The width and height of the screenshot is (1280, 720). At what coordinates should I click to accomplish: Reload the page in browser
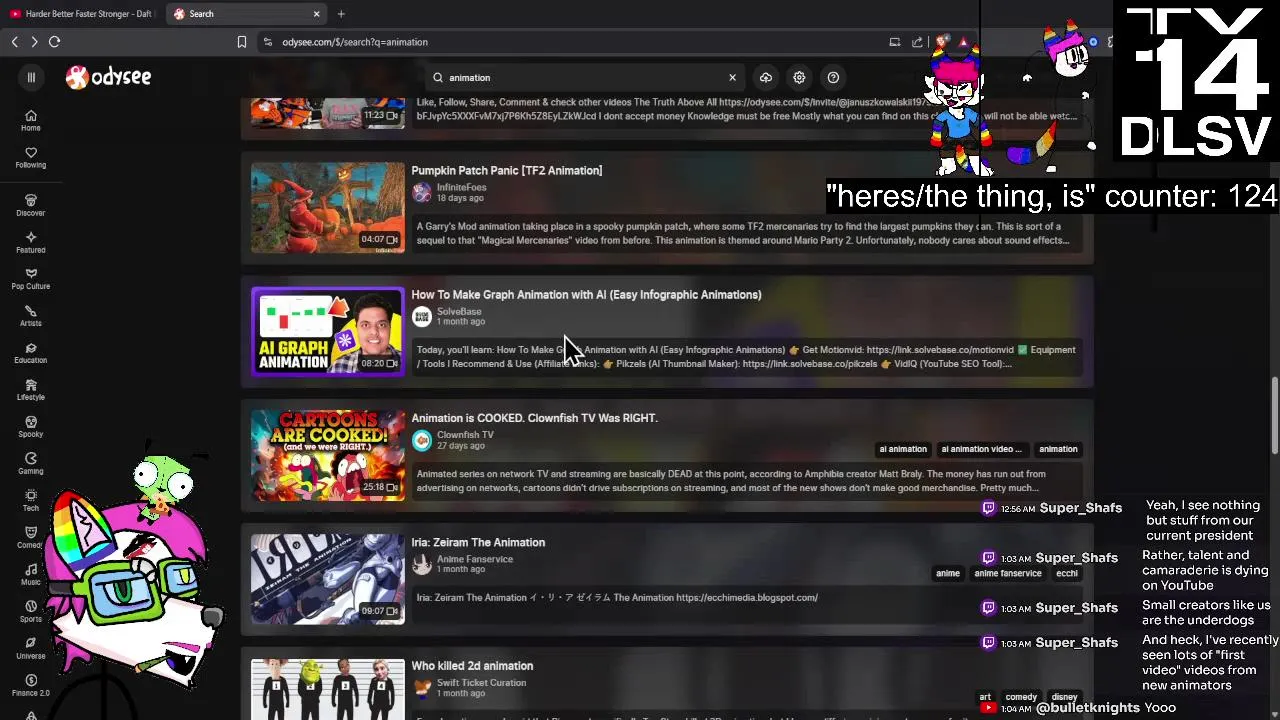55,42
